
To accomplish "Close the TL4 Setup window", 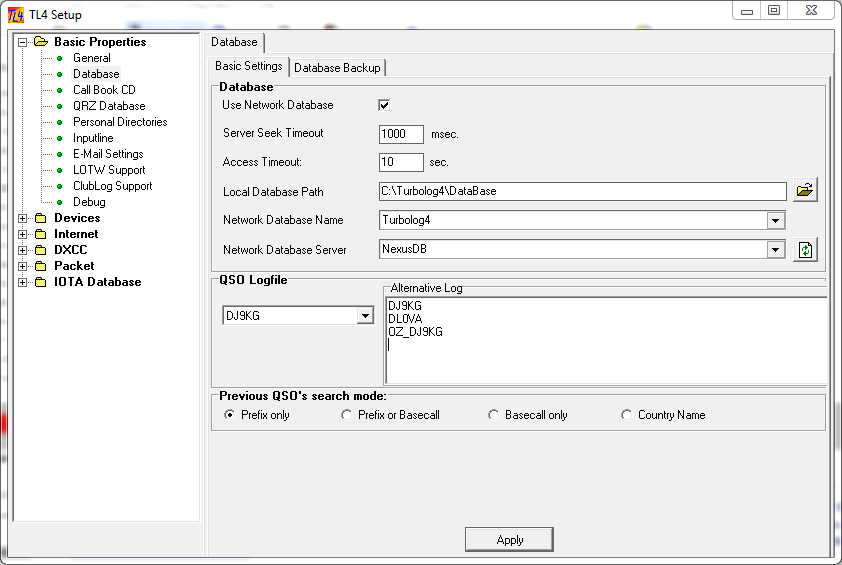I will tap(811, 11).
